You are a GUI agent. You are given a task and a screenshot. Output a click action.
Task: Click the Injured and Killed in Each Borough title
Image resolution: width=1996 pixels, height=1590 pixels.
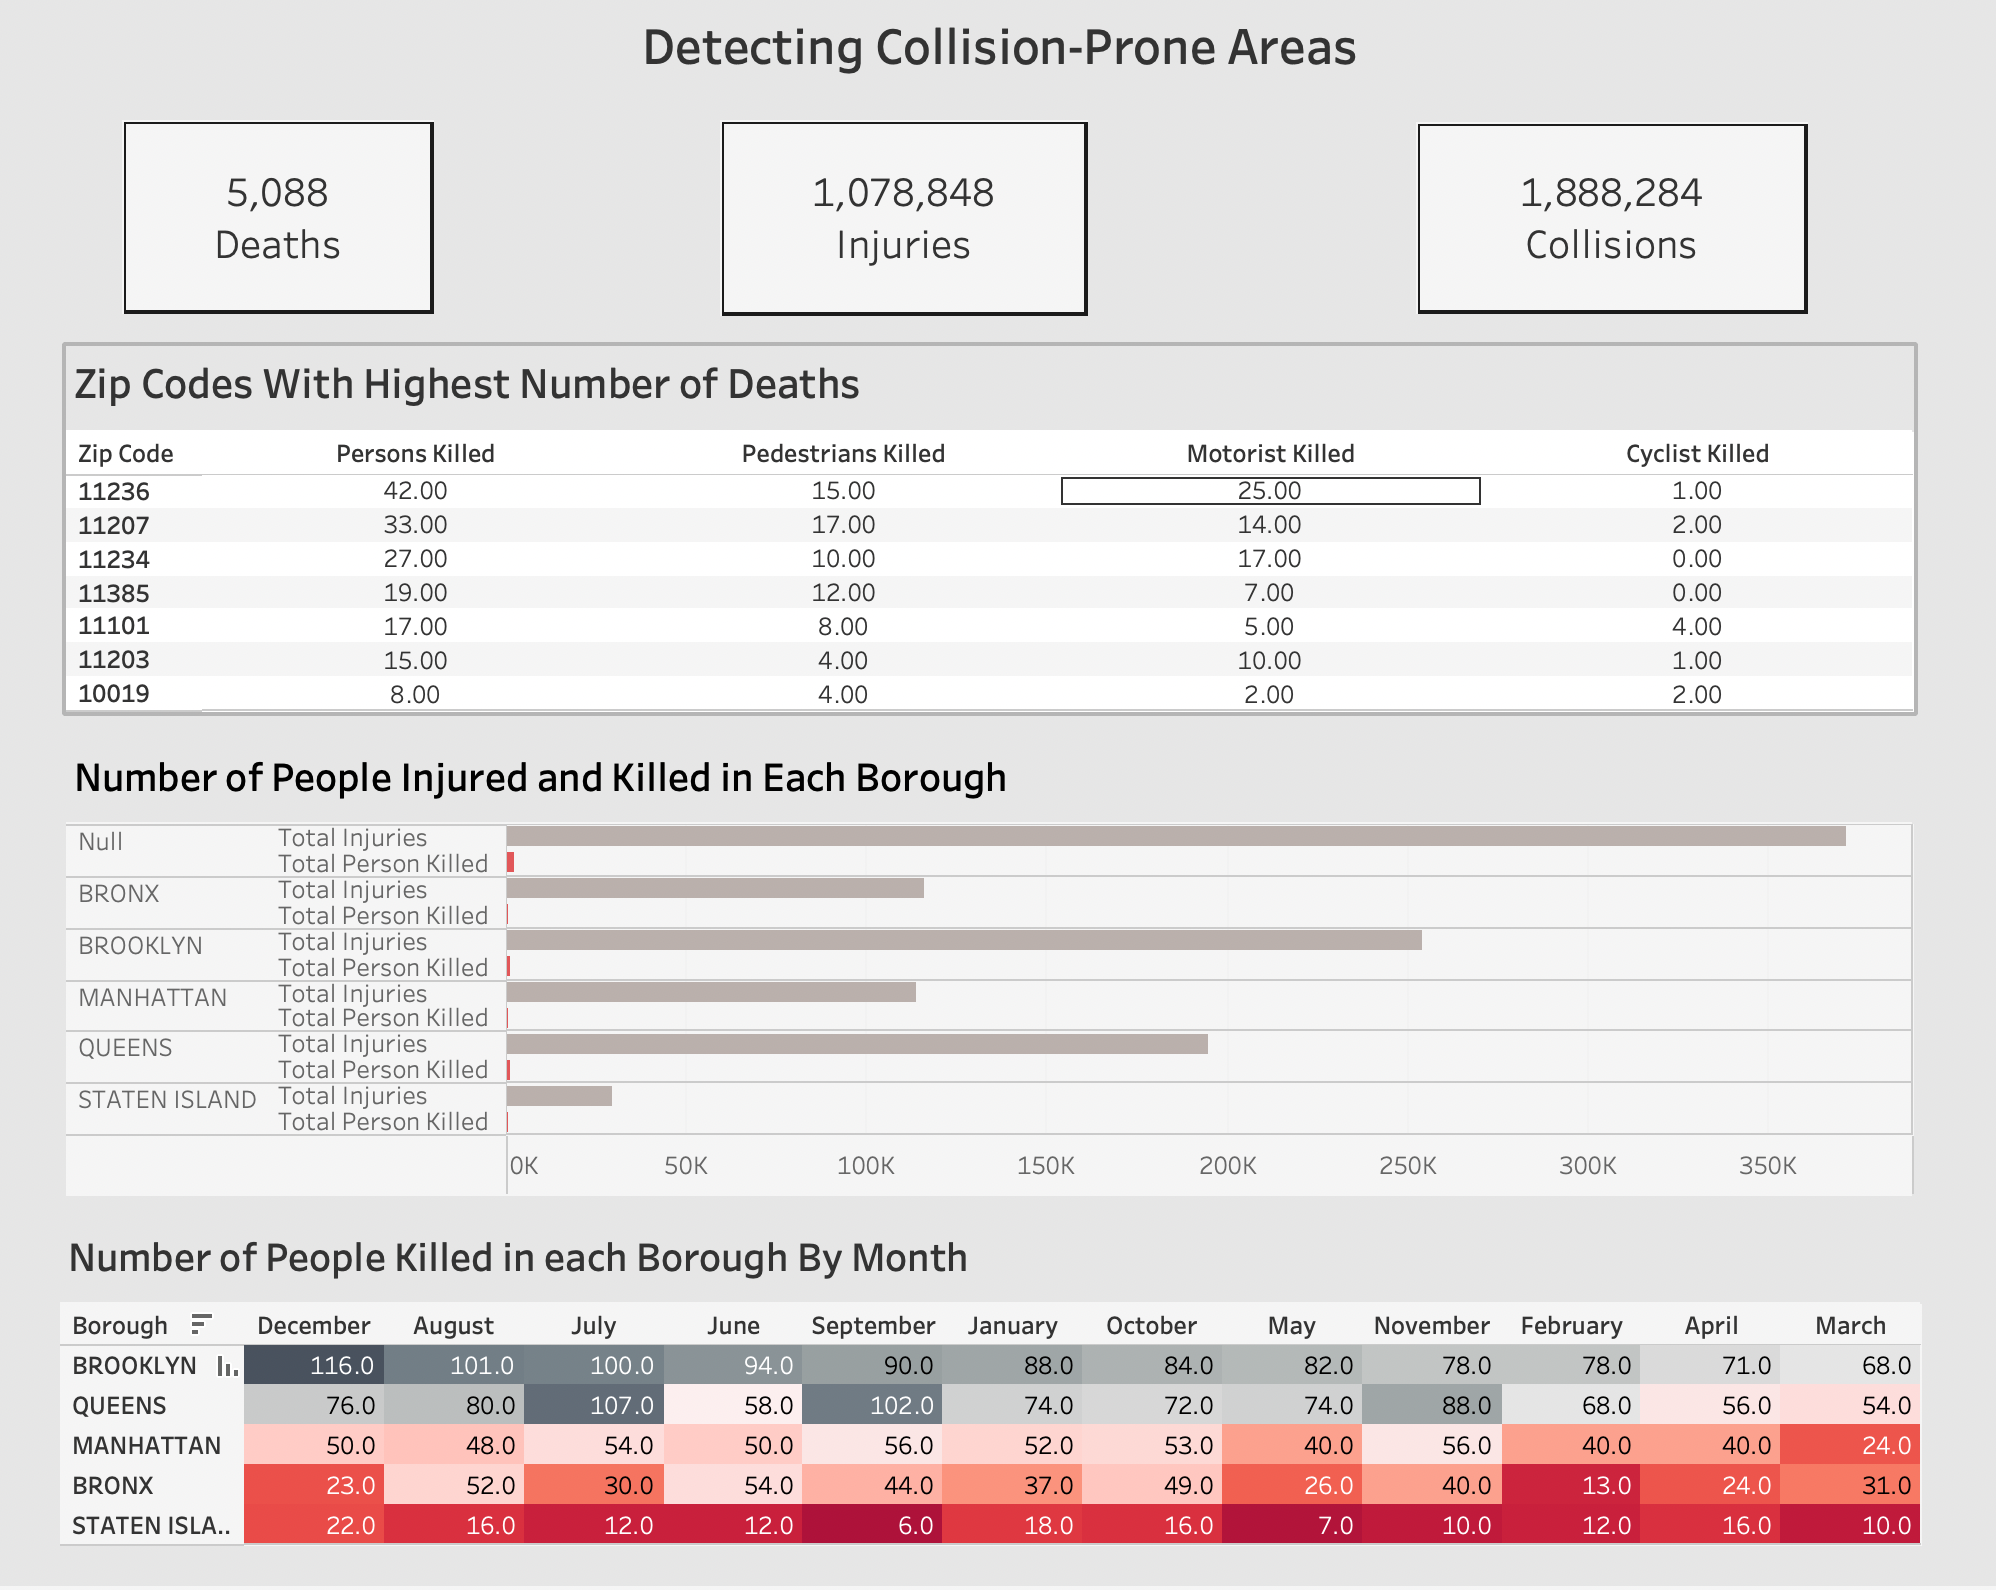[540, 778]
